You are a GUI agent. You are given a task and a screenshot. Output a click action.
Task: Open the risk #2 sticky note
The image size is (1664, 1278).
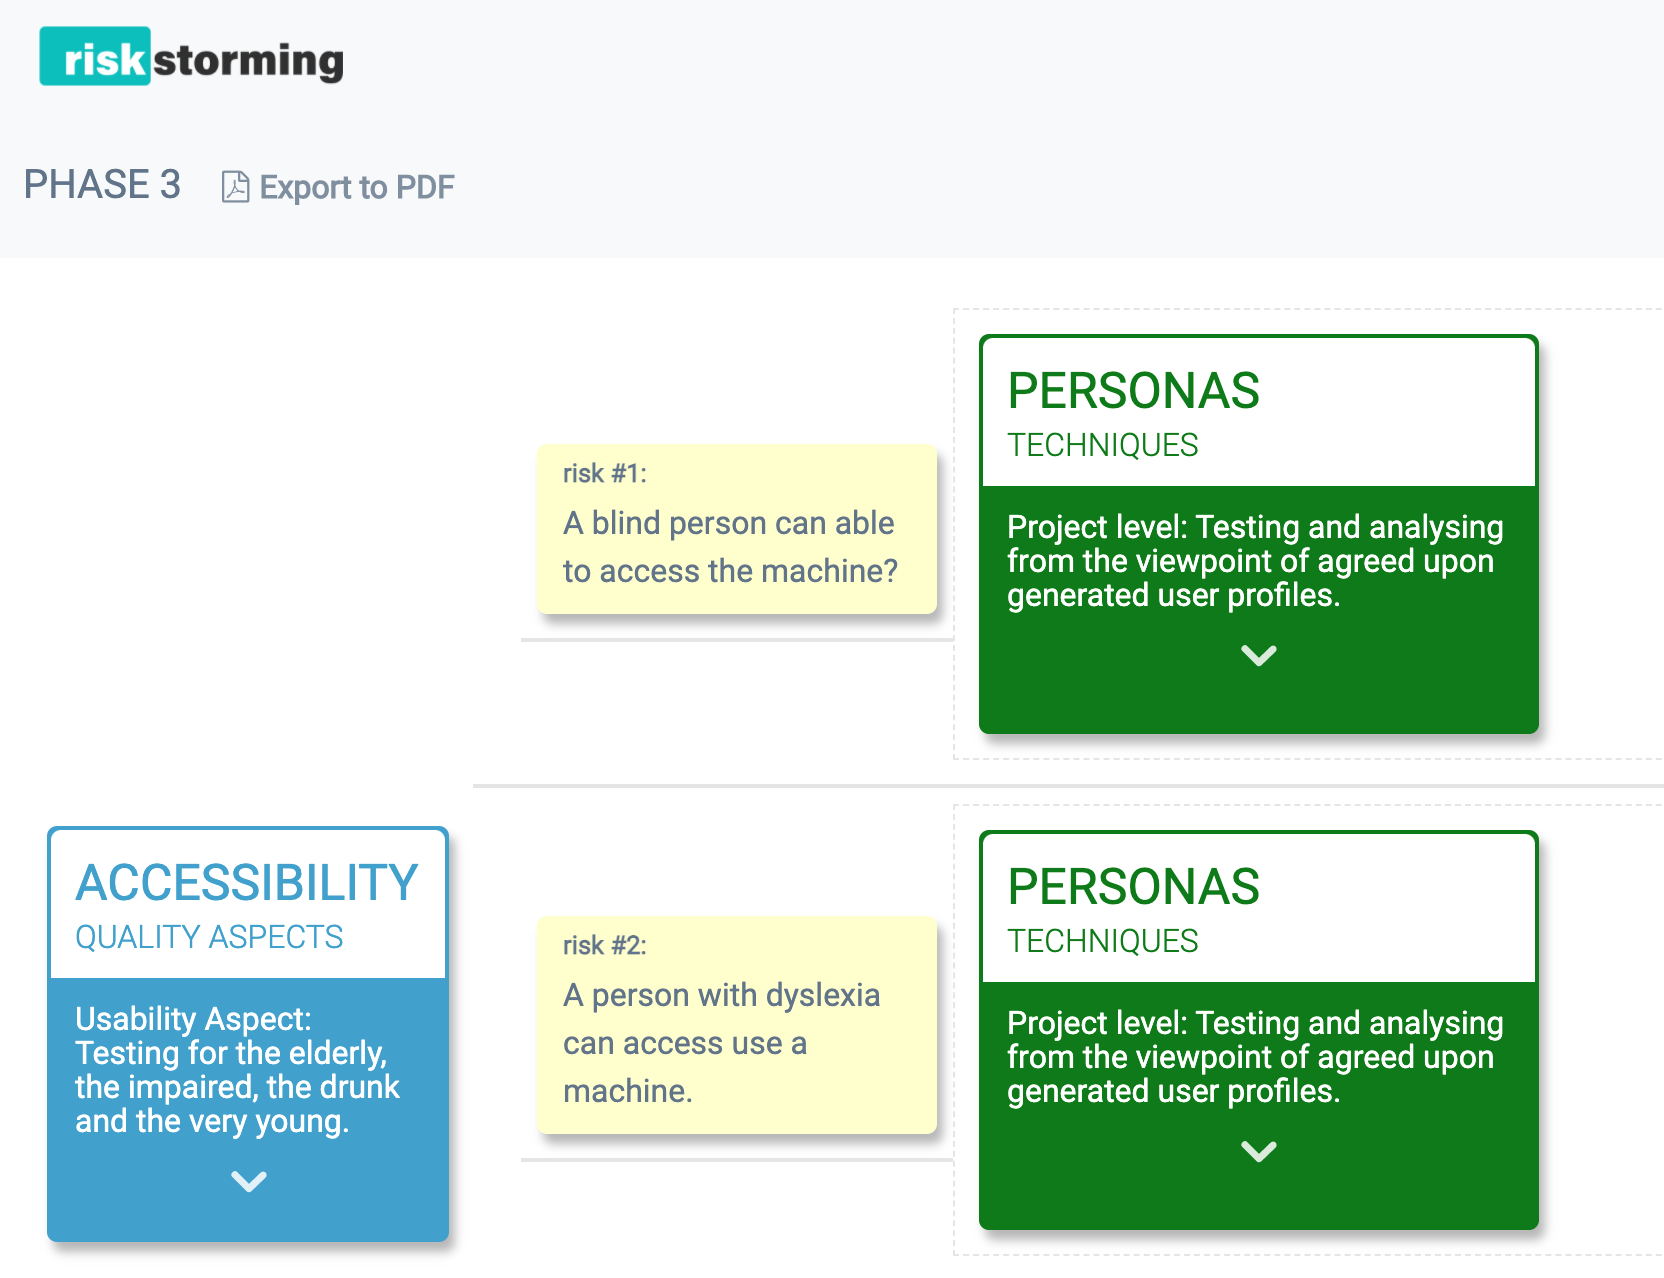coord(736,1025)
